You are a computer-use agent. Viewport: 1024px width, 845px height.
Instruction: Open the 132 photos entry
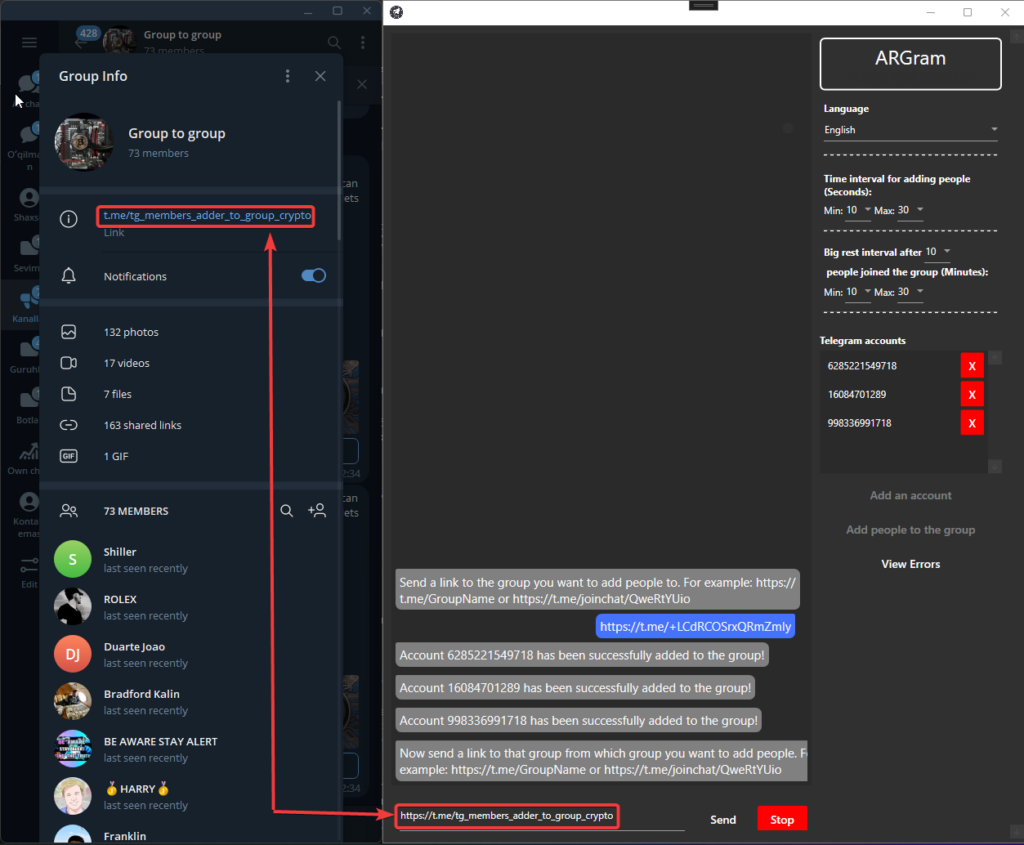(x=131, y=332)
